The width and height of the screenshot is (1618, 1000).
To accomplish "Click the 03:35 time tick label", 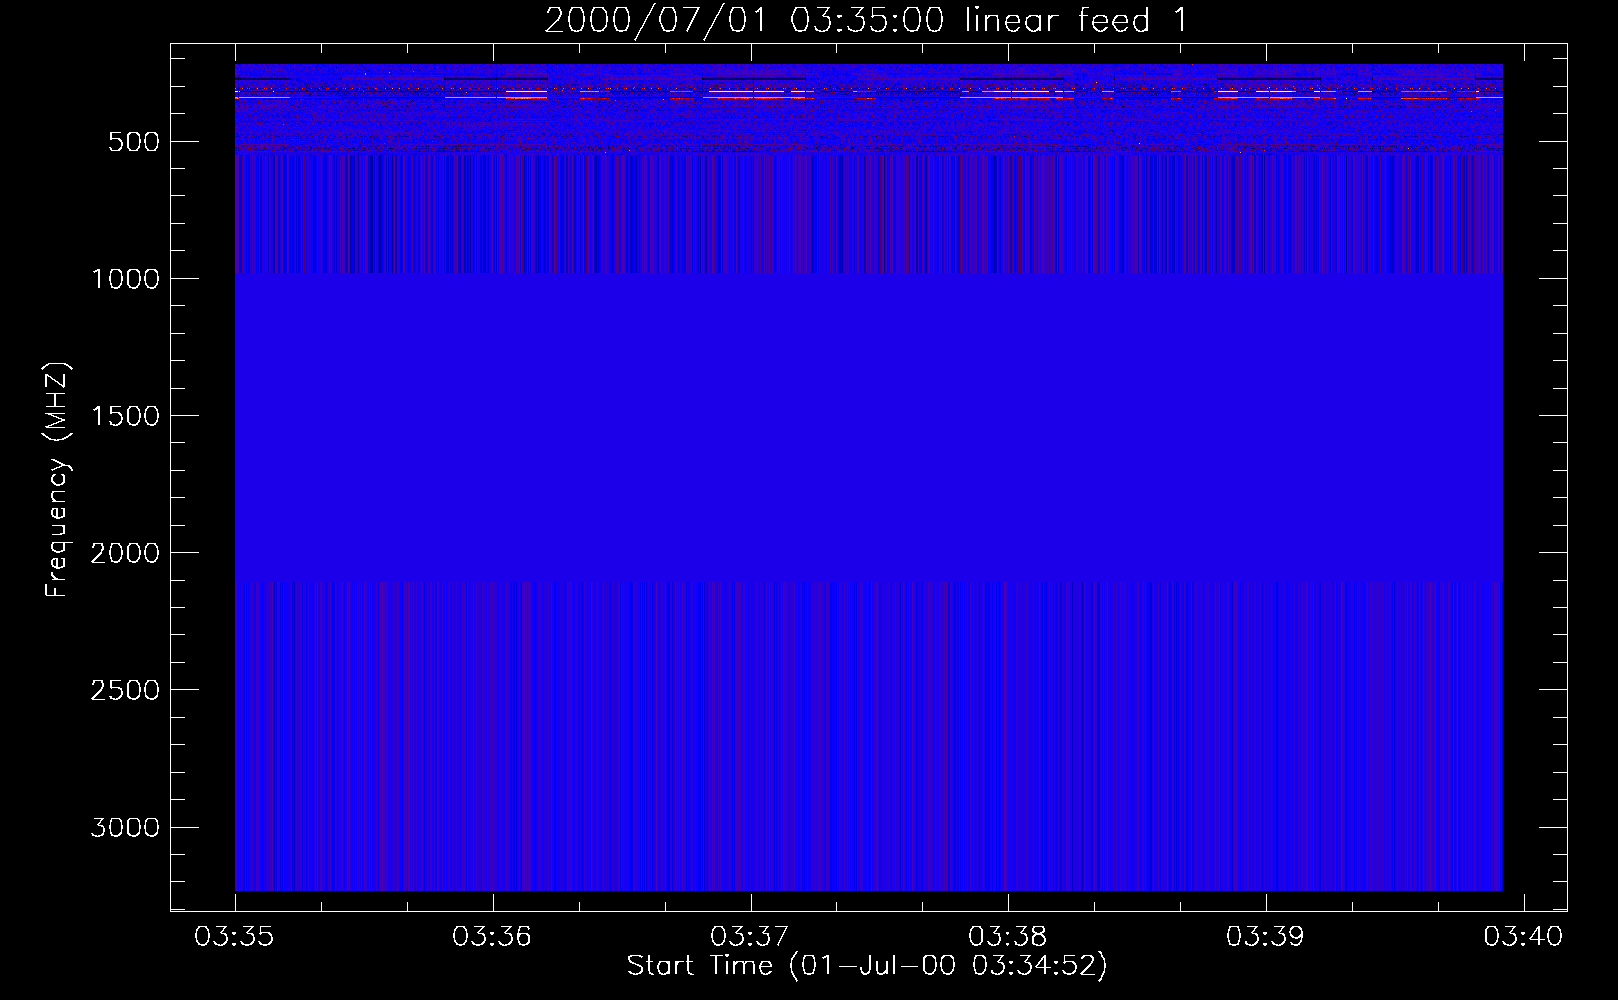I will [234, 937].
